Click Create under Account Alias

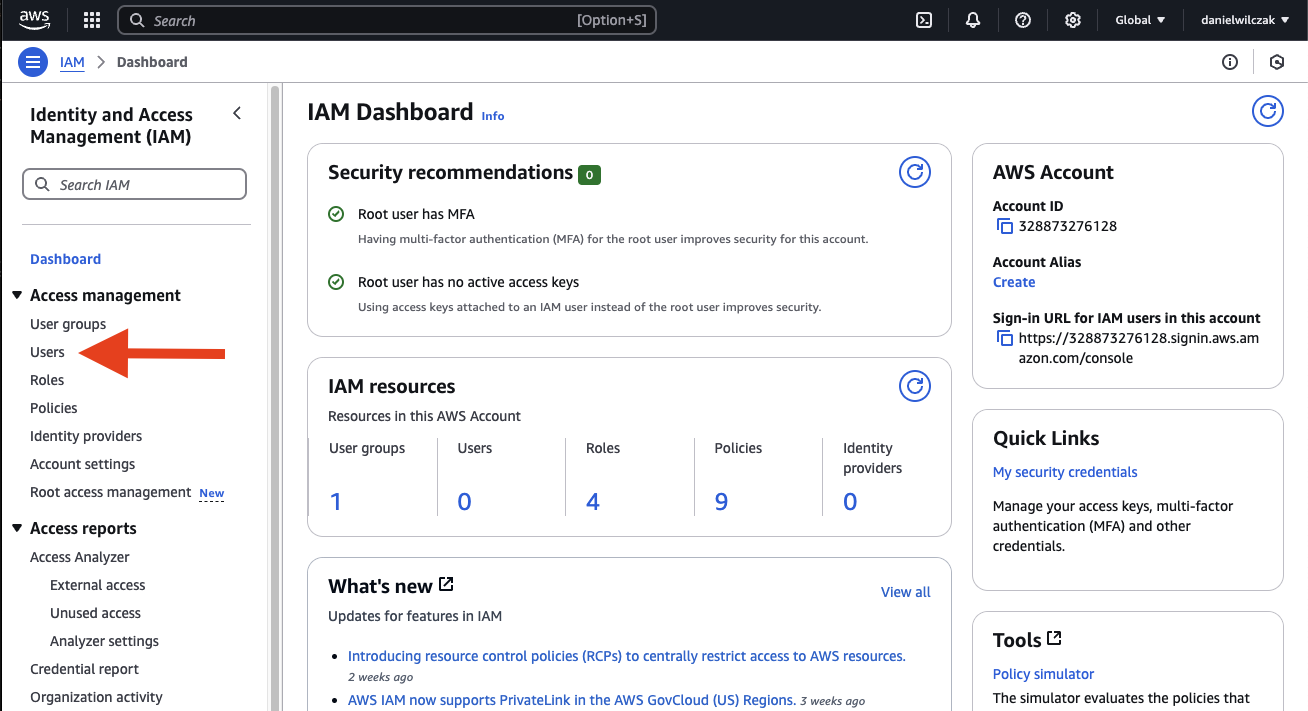[1014, 282]
